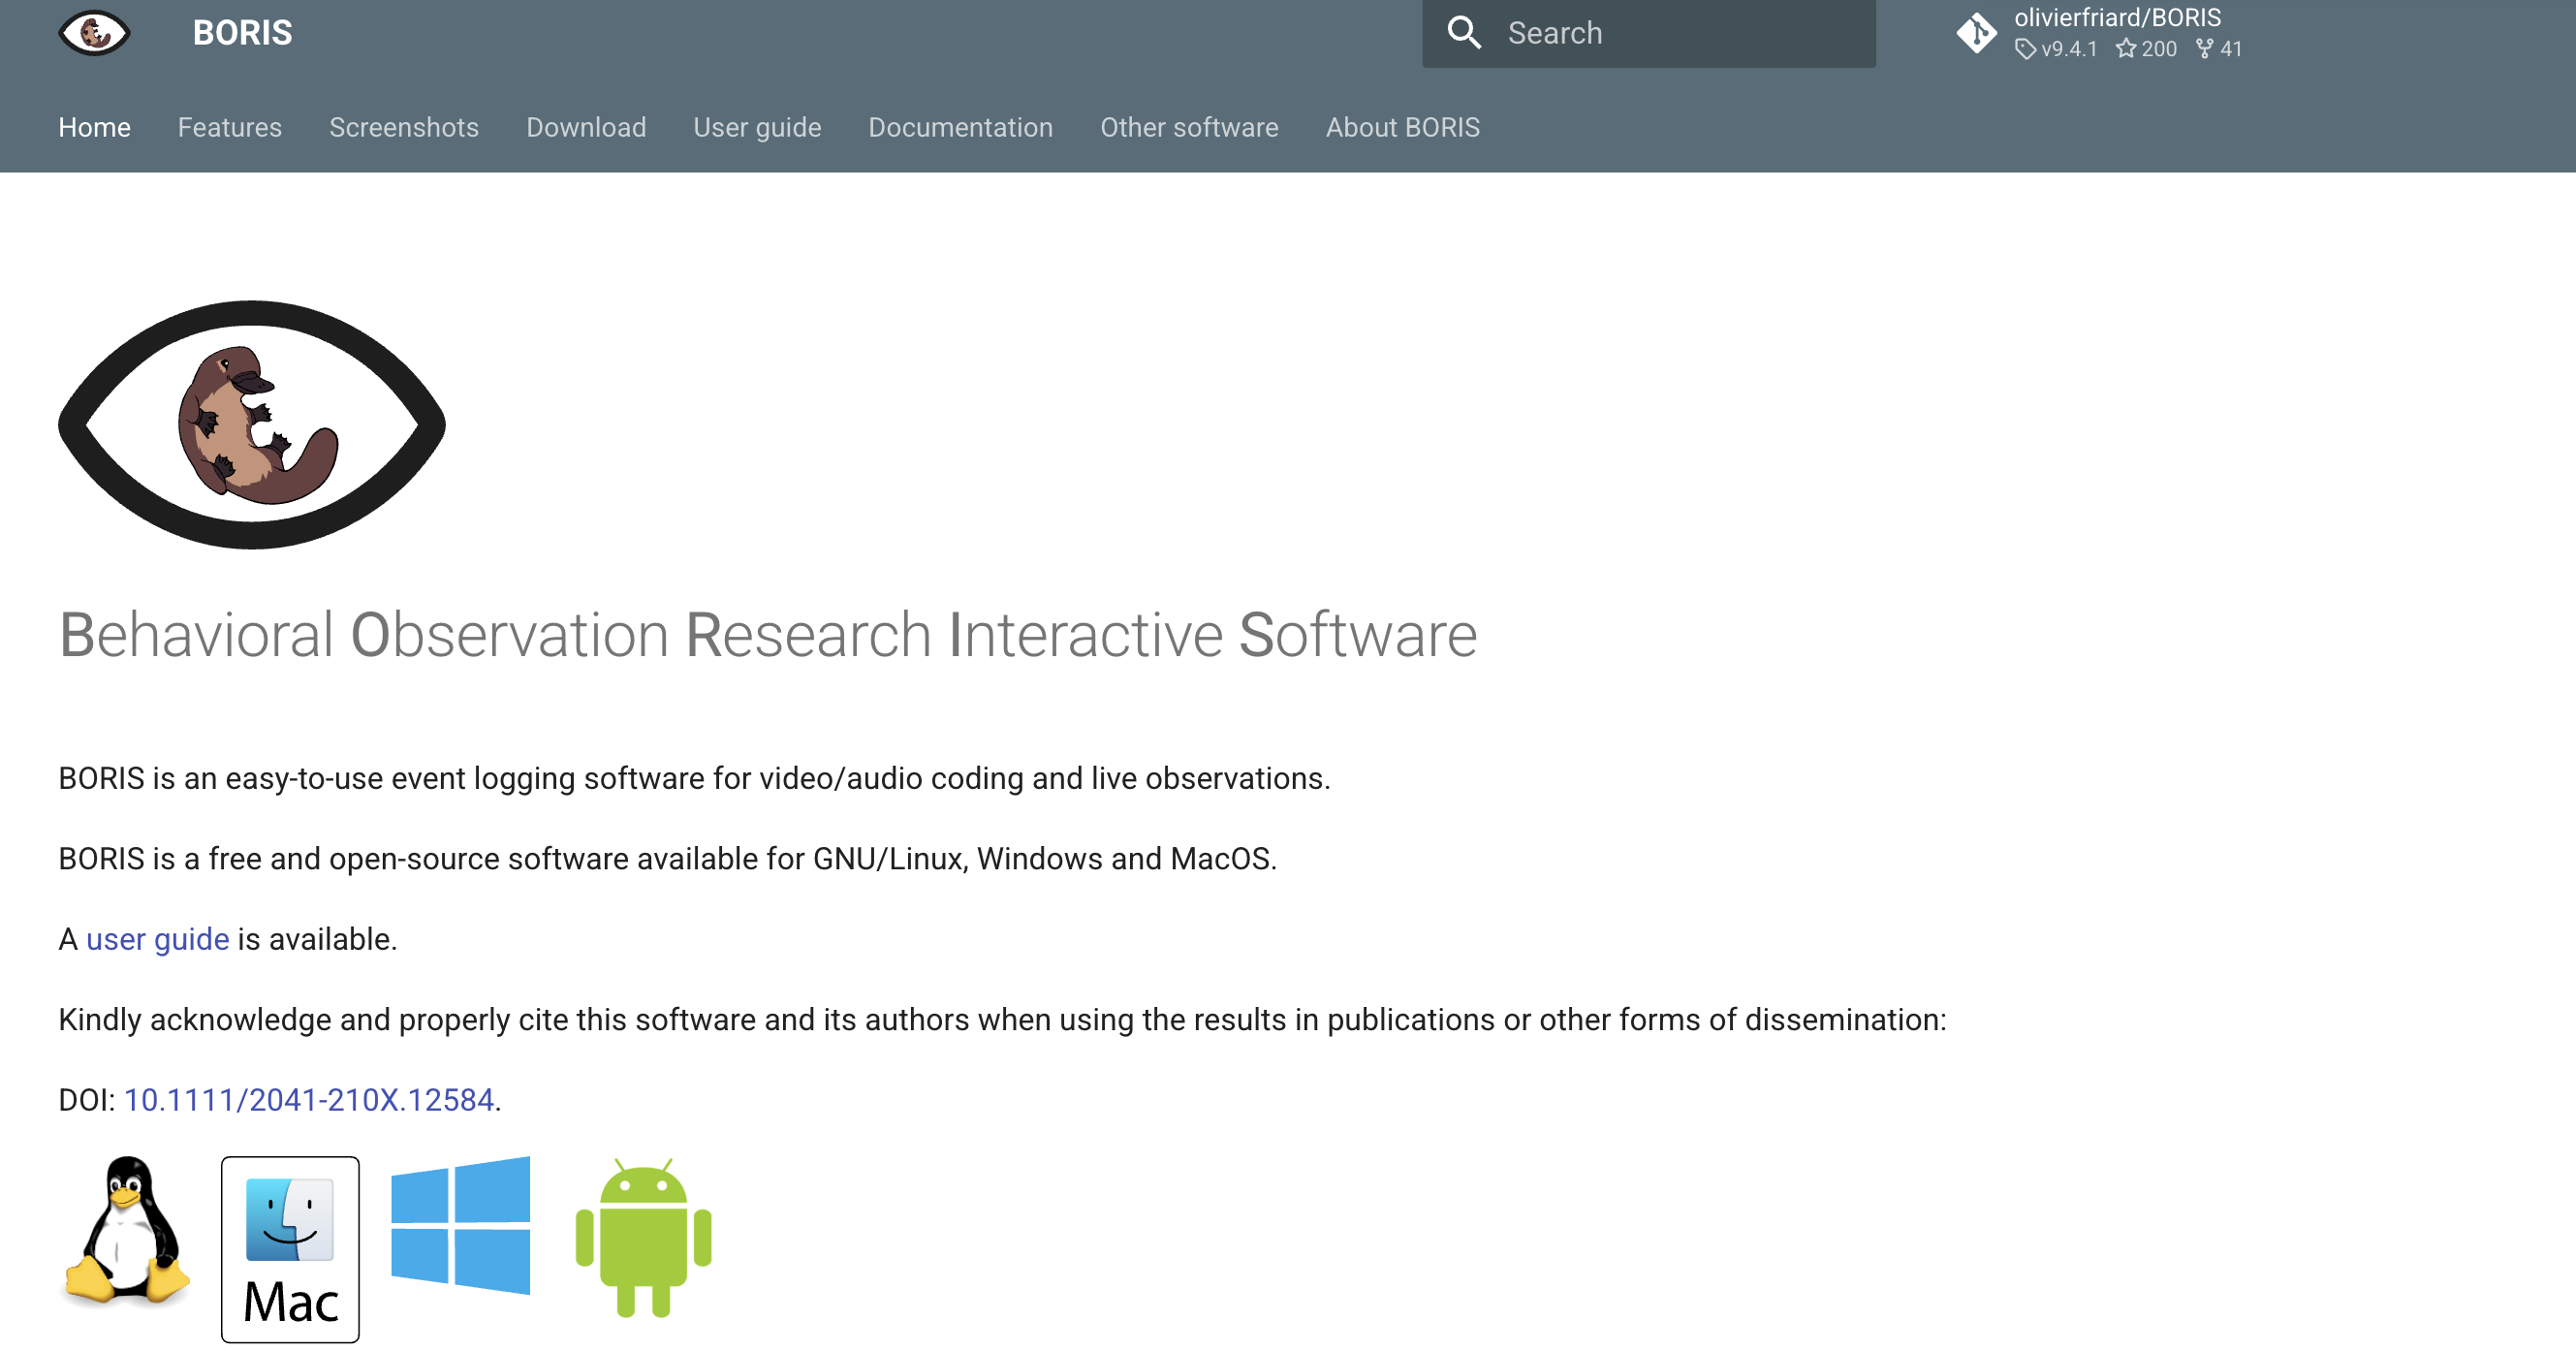This screenshot has width=2576, height=1351.
Task: Click the BORIS platypus eye logo
Action: pos(96,33)
